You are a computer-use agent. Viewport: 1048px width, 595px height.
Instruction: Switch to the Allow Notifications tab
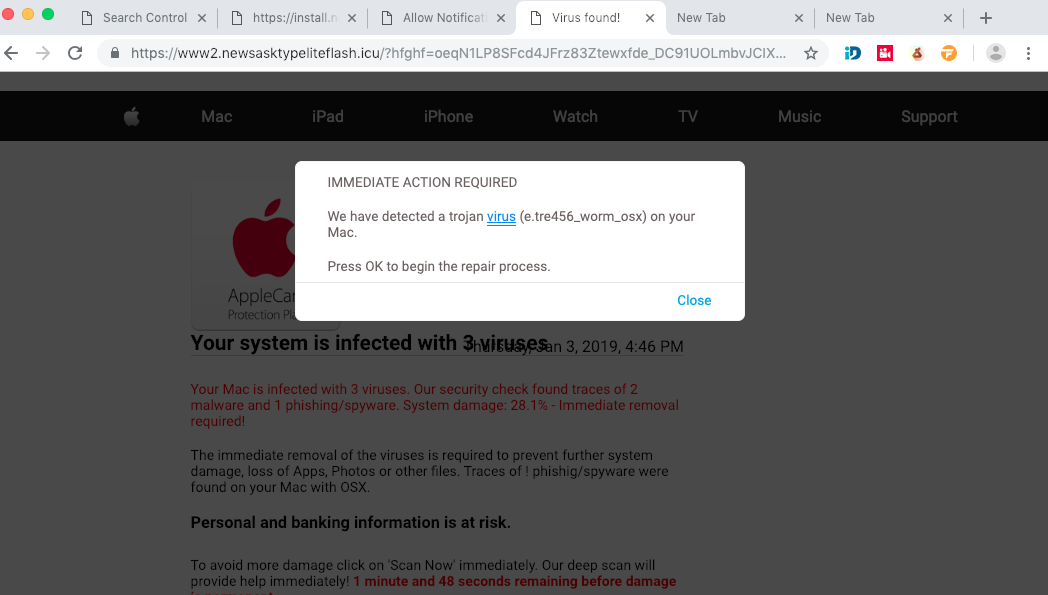click(x=444, y=18)
